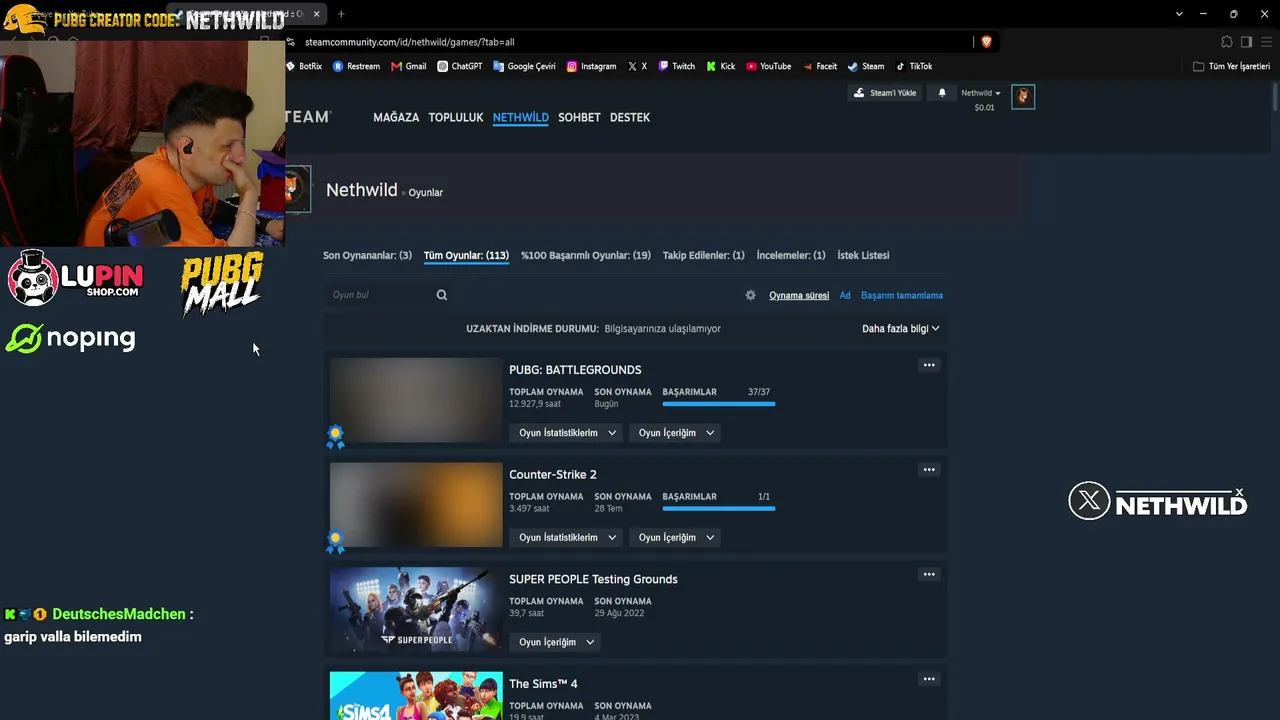The width and height of the screenshot is (1280, 720).
Task: Open the Kick bookmark
Action: point(721,67)
